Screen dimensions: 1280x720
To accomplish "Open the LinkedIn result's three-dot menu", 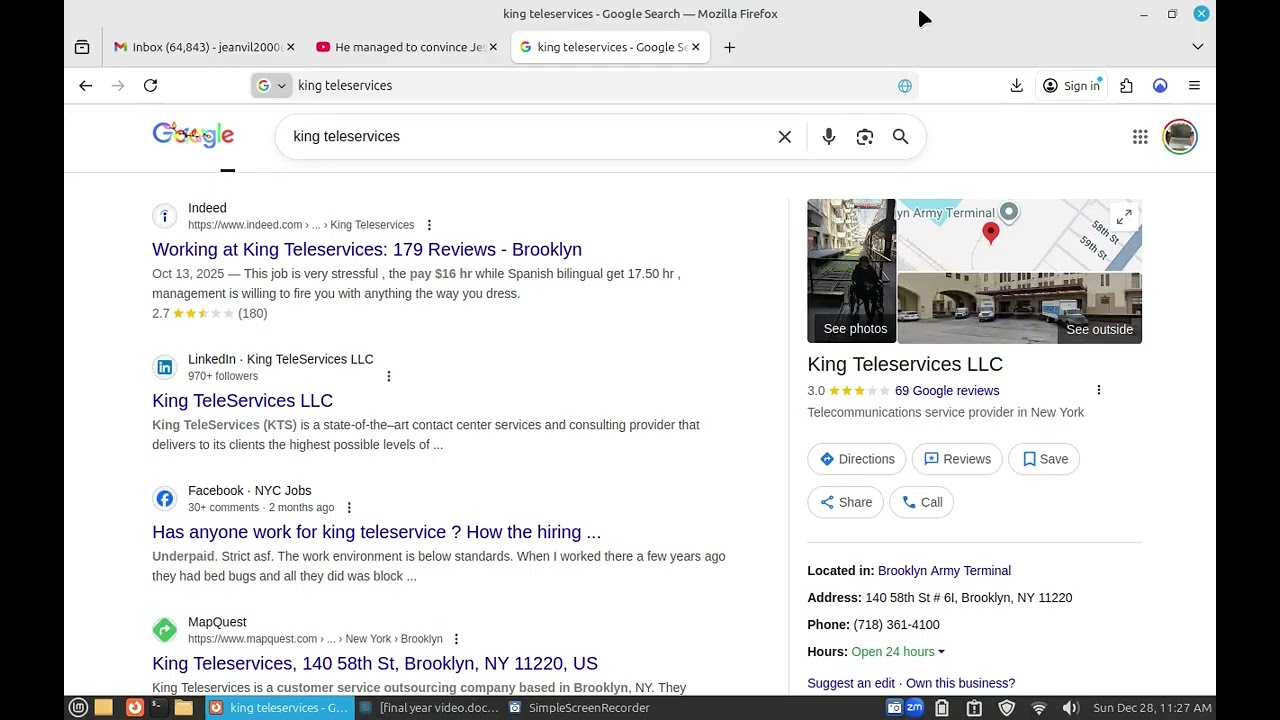I will point(389,376).
